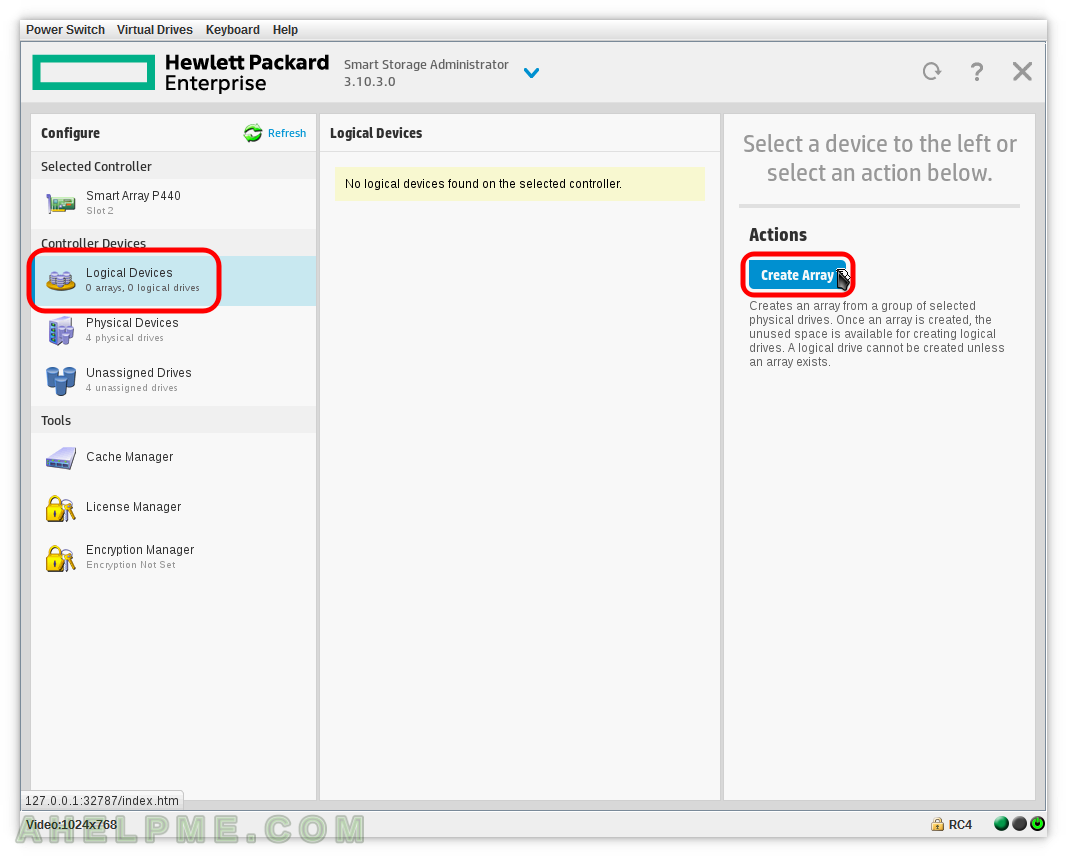Click the Logical Devices panel heading

pos(376,133)
